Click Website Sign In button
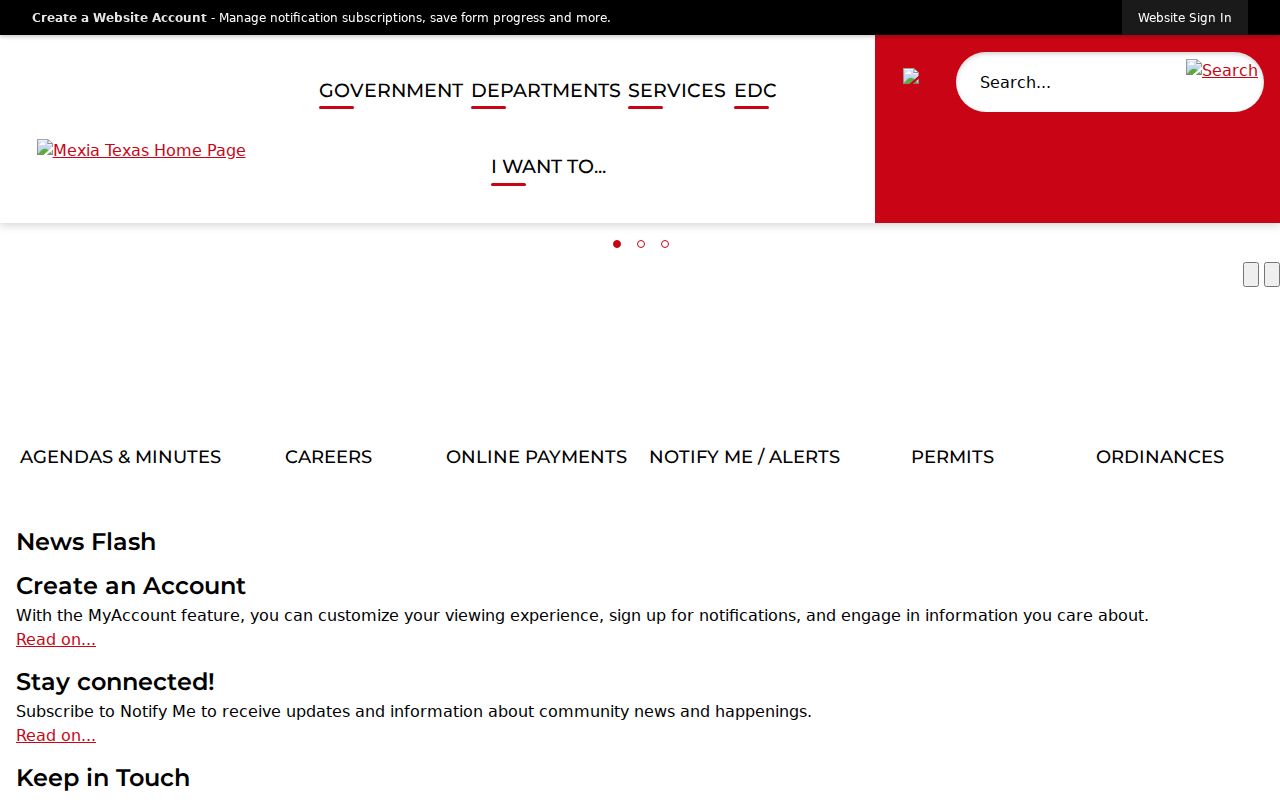Viewport: 1280px width, 800px height. point(1184,18)
